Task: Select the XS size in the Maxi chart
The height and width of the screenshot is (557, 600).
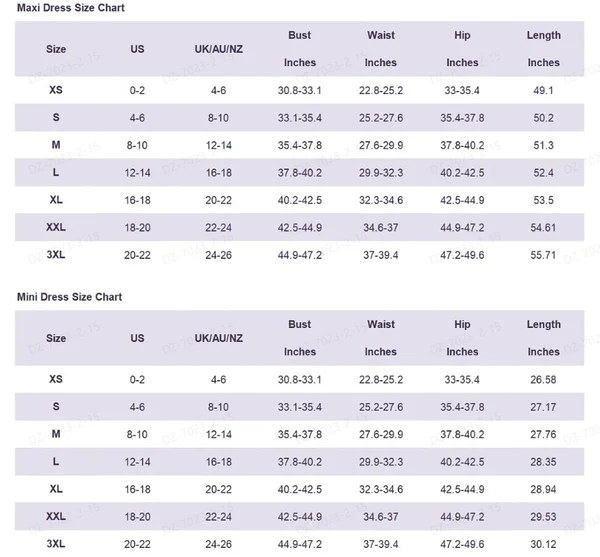Action: pos(56,90)
